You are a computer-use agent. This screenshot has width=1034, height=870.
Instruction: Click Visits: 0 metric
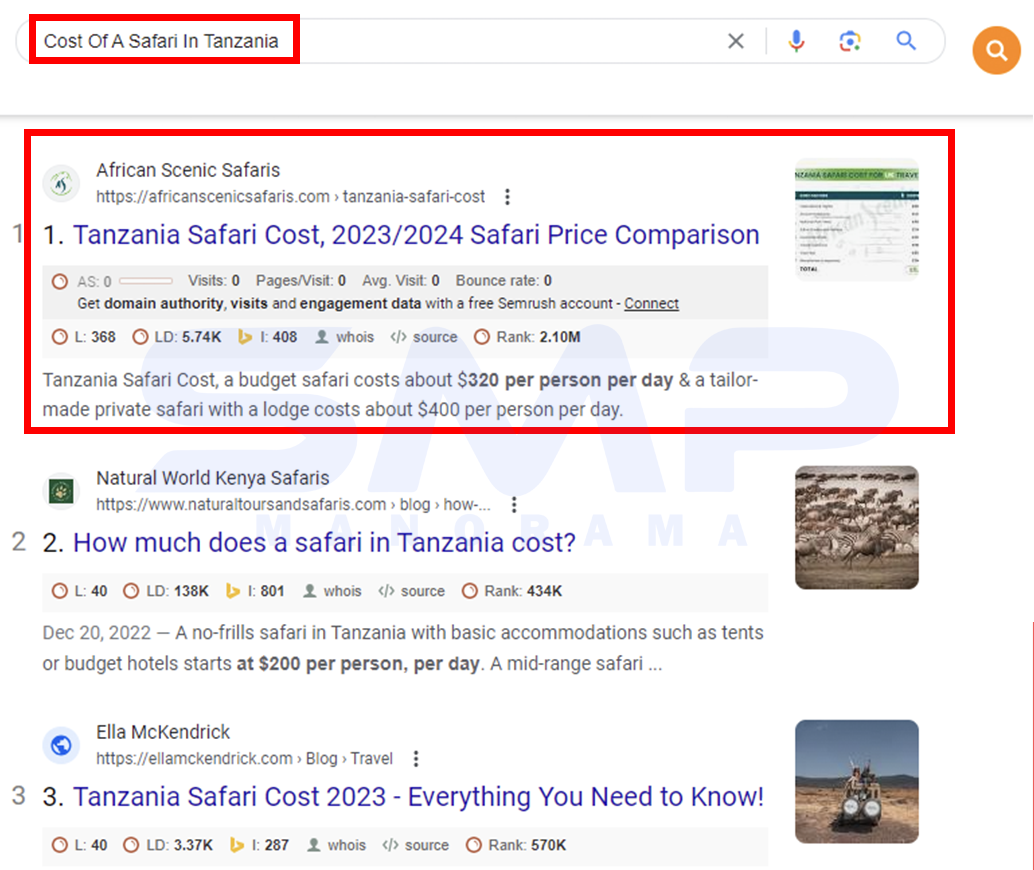click(214, 281)
